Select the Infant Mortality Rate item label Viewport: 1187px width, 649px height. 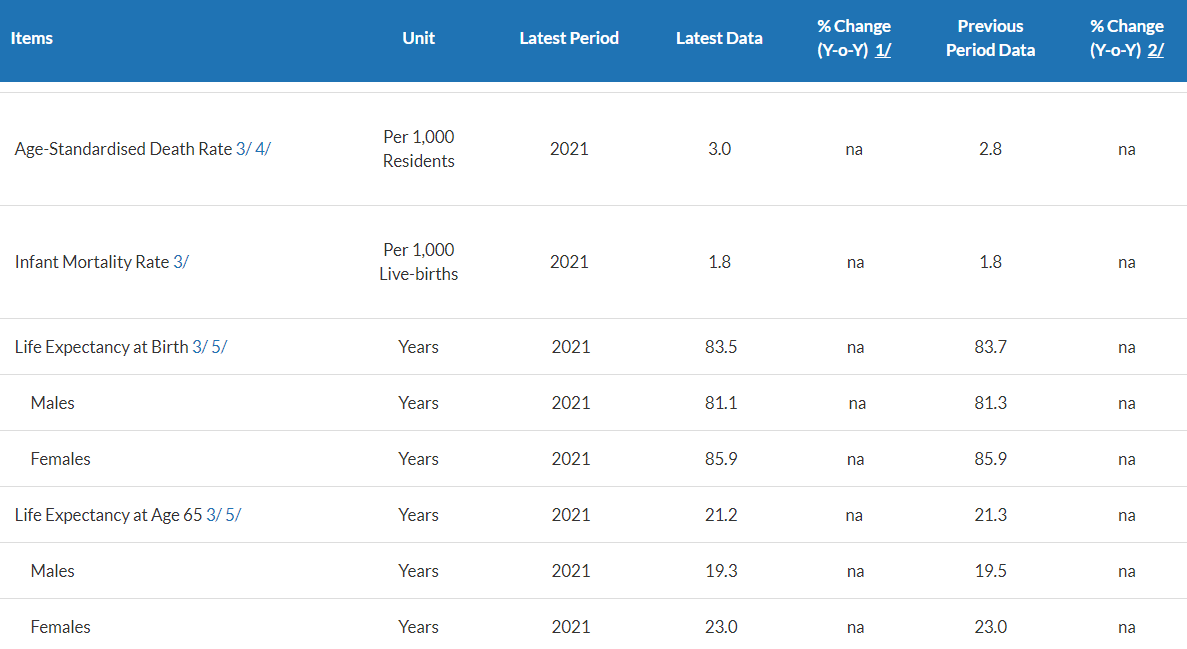tap(92, 262)
